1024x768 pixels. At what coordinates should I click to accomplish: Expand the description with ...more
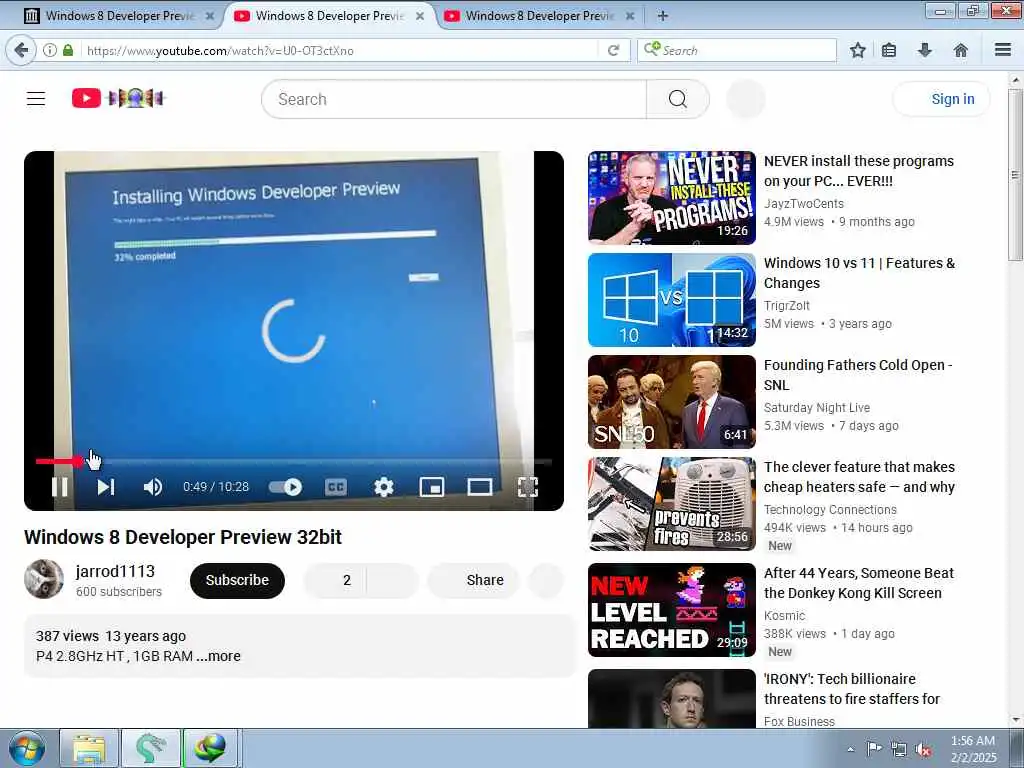click(x=219, y=656)
